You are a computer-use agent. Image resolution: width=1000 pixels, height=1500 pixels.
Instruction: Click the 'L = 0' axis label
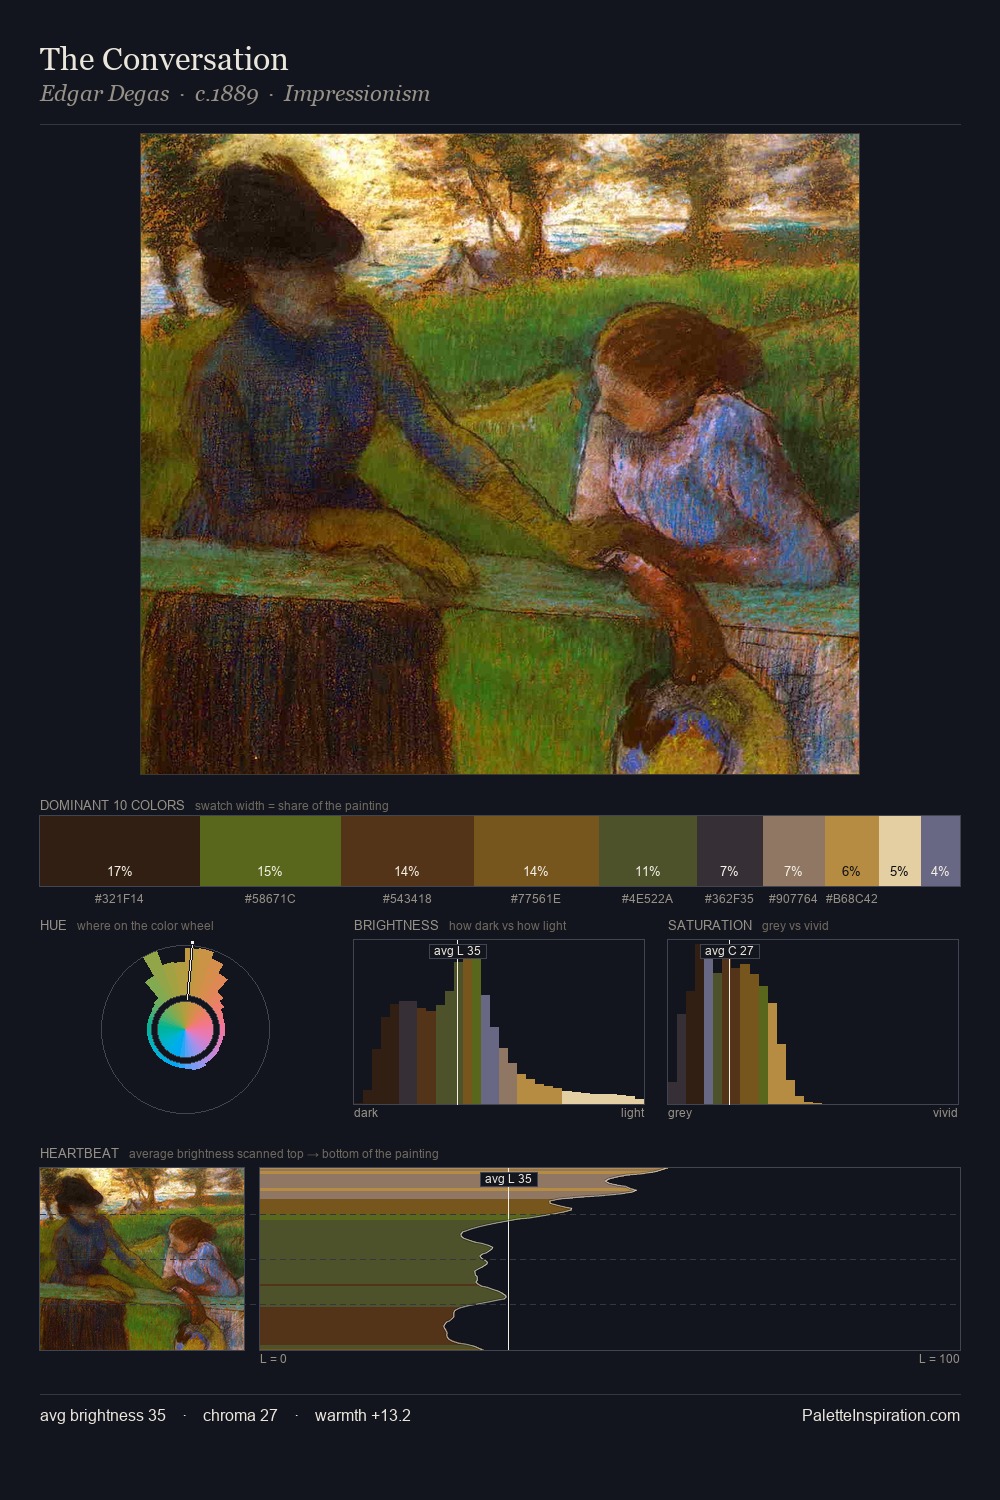pyautogui.click(x=273, y=1359)
